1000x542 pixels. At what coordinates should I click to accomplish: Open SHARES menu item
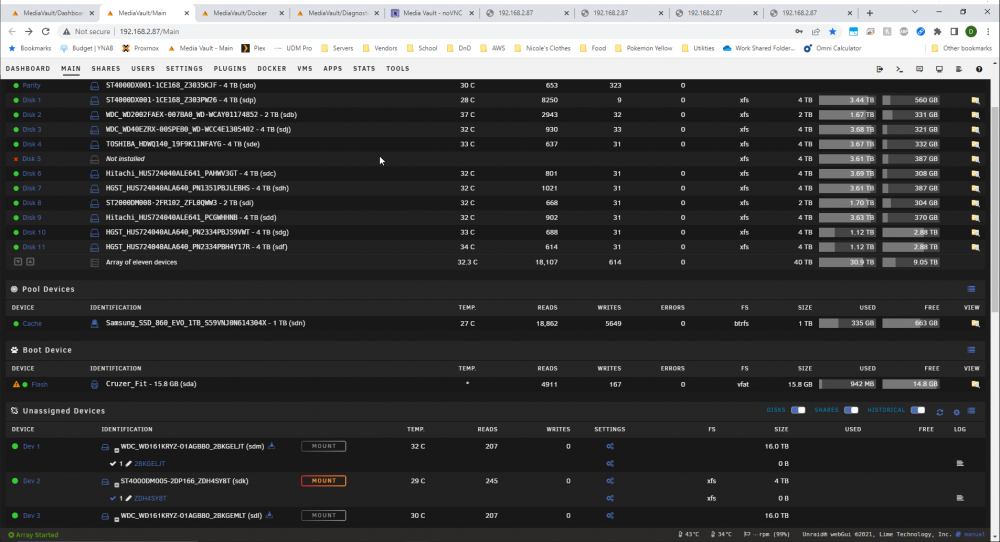click(106, 69)
